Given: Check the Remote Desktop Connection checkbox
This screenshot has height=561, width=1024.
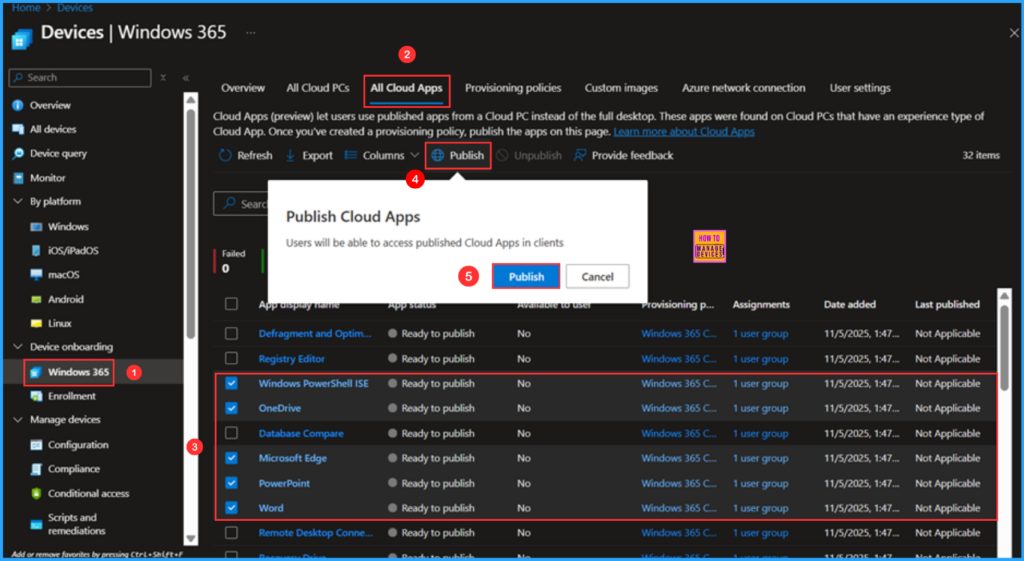Looking at the screenshot, I should [x=231, y=533].
